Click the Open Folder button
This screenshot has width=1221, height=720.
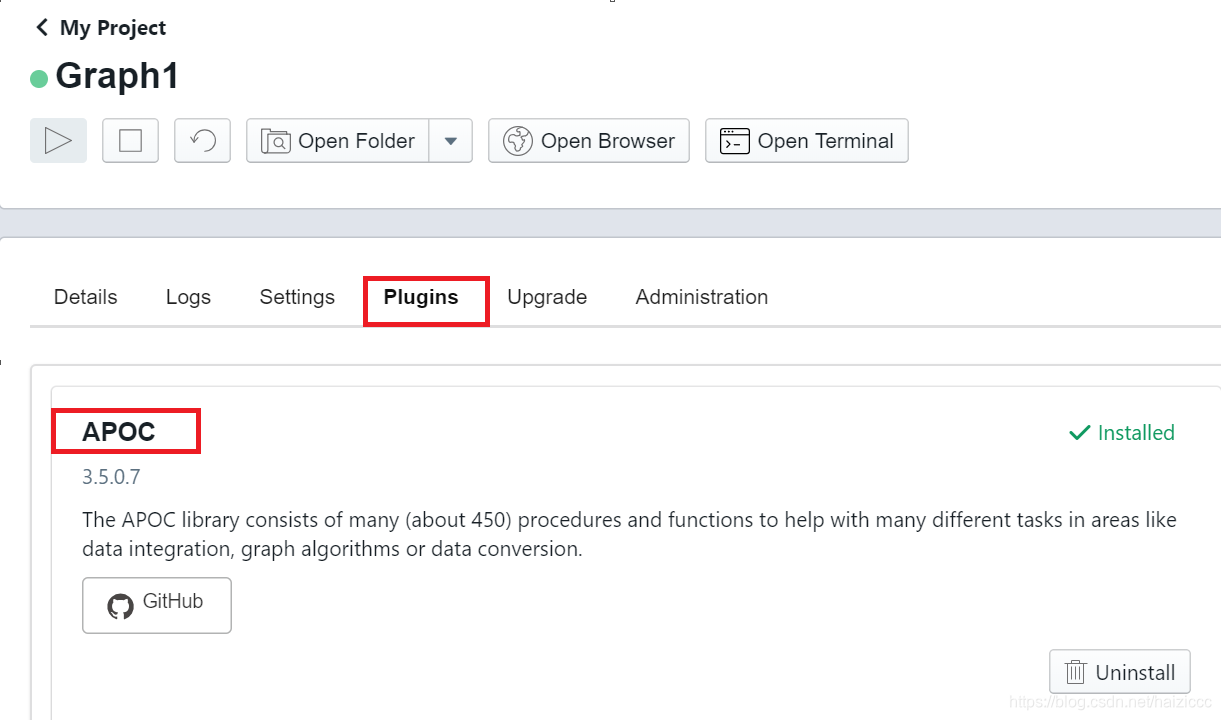coord(338,141)
